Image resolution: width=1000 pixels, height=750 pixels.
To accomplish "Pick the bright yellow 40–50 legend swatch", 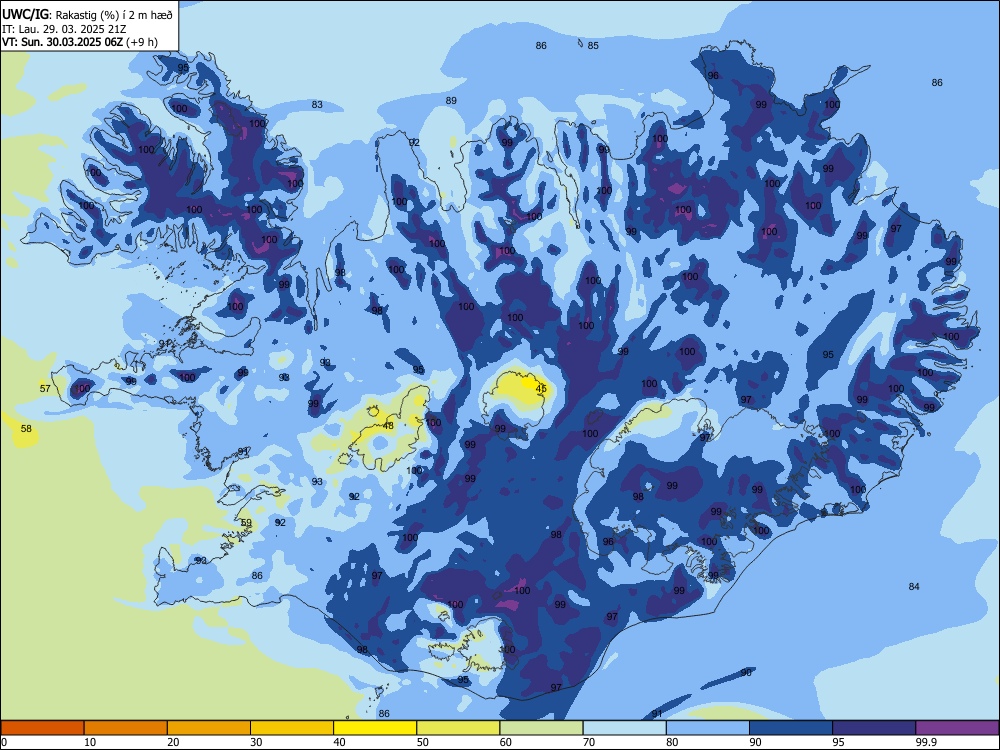I will pos(375,728).
